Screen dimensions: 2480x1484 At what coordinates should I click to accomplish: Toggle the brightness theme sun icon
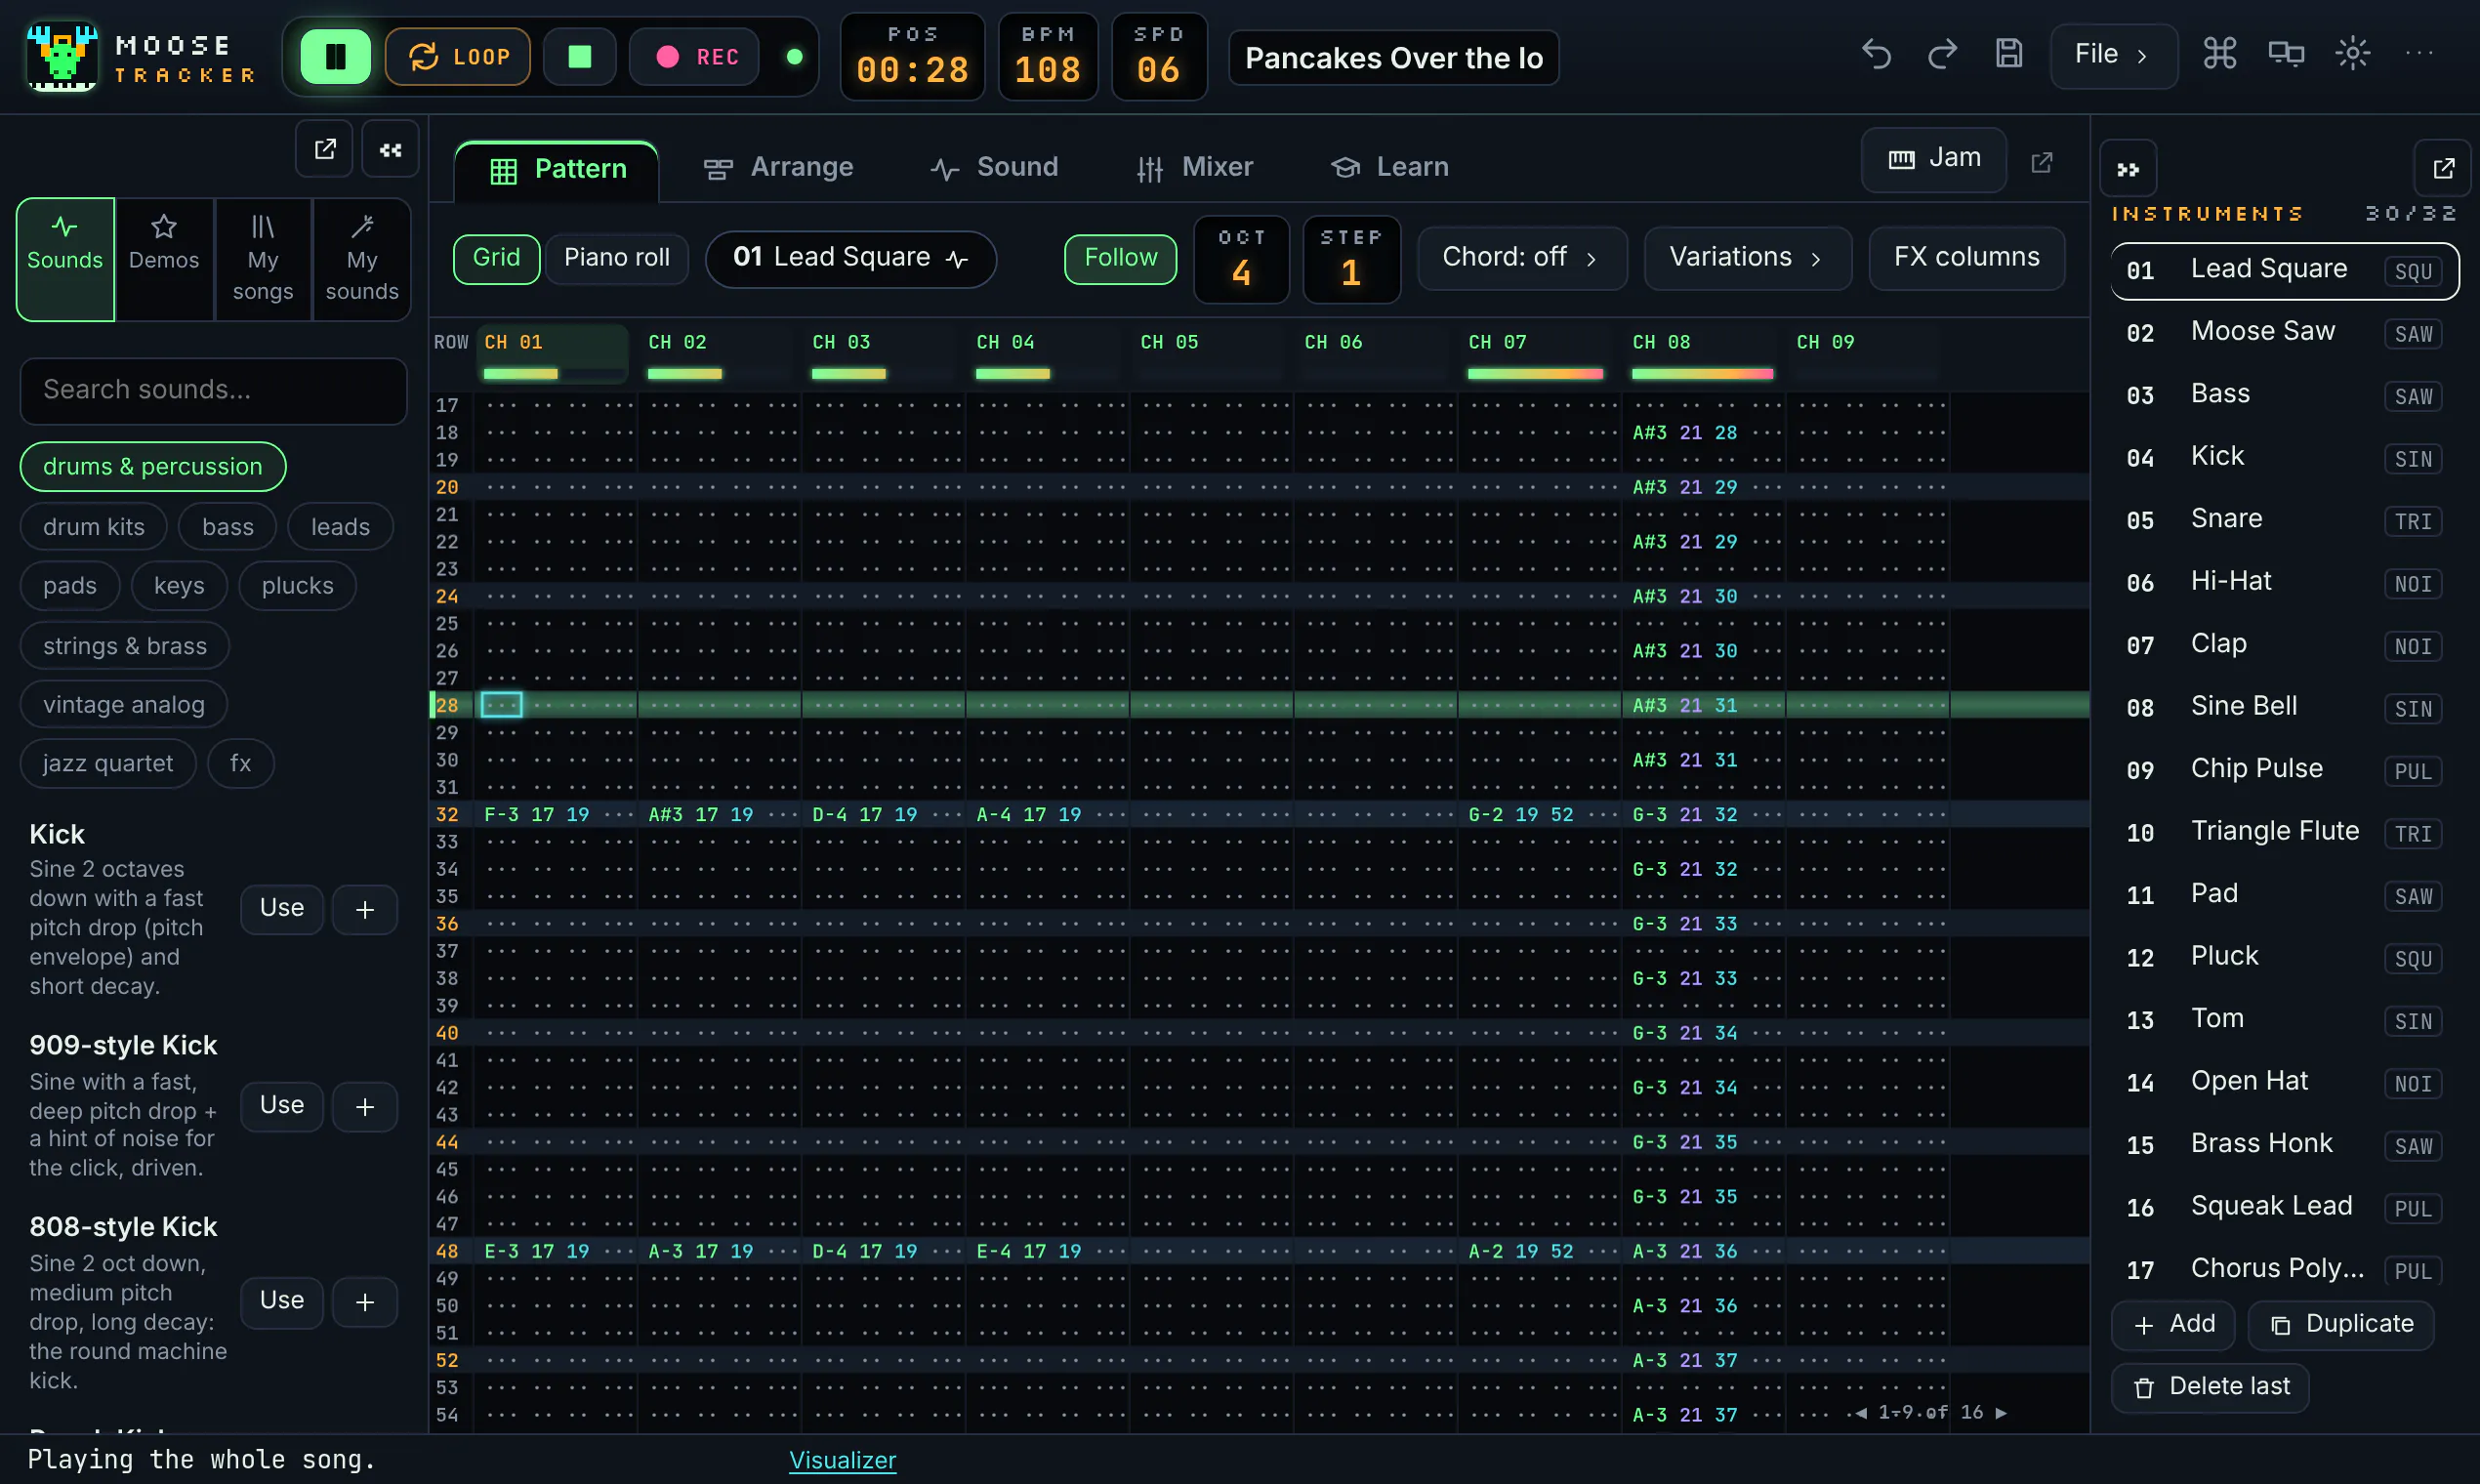pos(2352,54)
